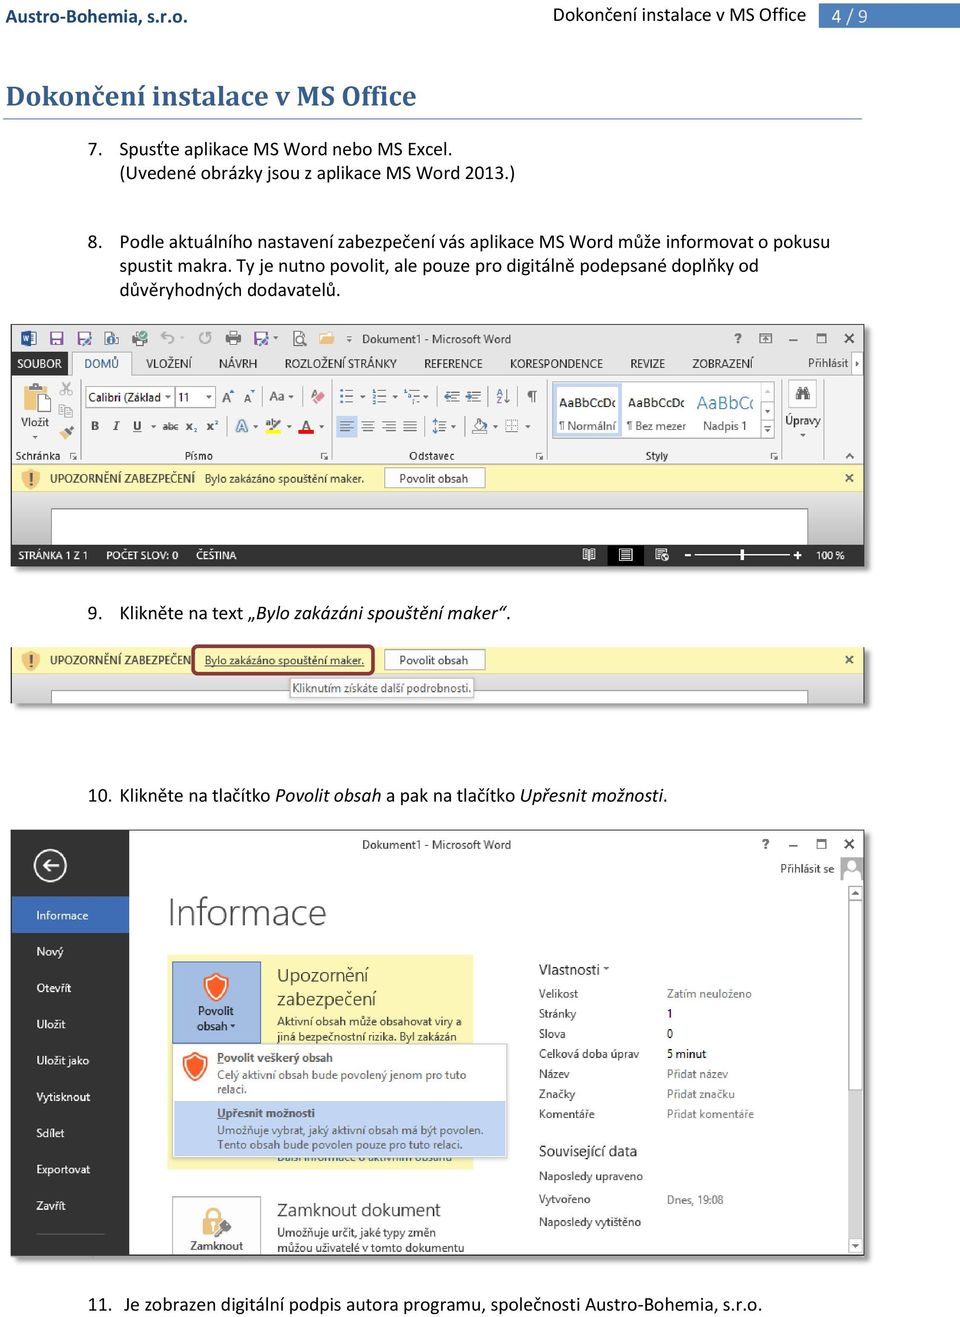The width and height of the screenshot is (960, 1317).
Task: Click the decrease indent icon
Action: pos(452,397)
